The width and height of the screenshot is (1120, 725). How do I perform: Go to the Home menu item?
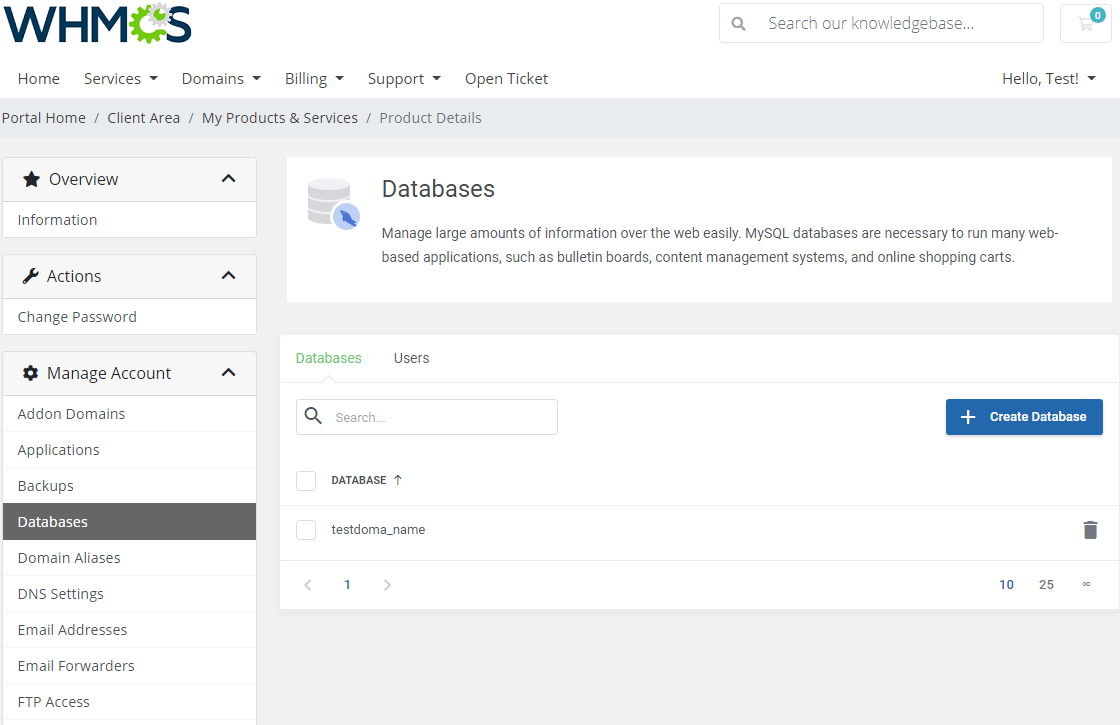39,79
